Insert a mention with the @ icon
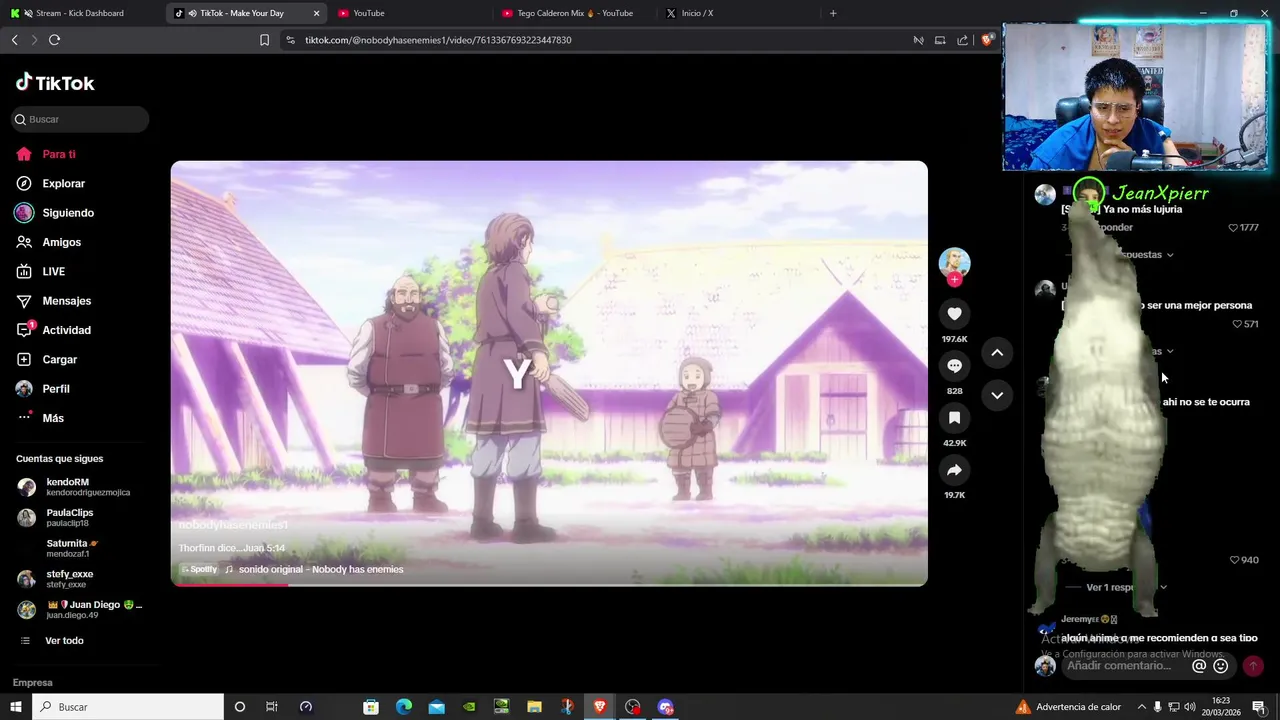The width and height of the screenshot is (1280, 720). point(1199,666)
